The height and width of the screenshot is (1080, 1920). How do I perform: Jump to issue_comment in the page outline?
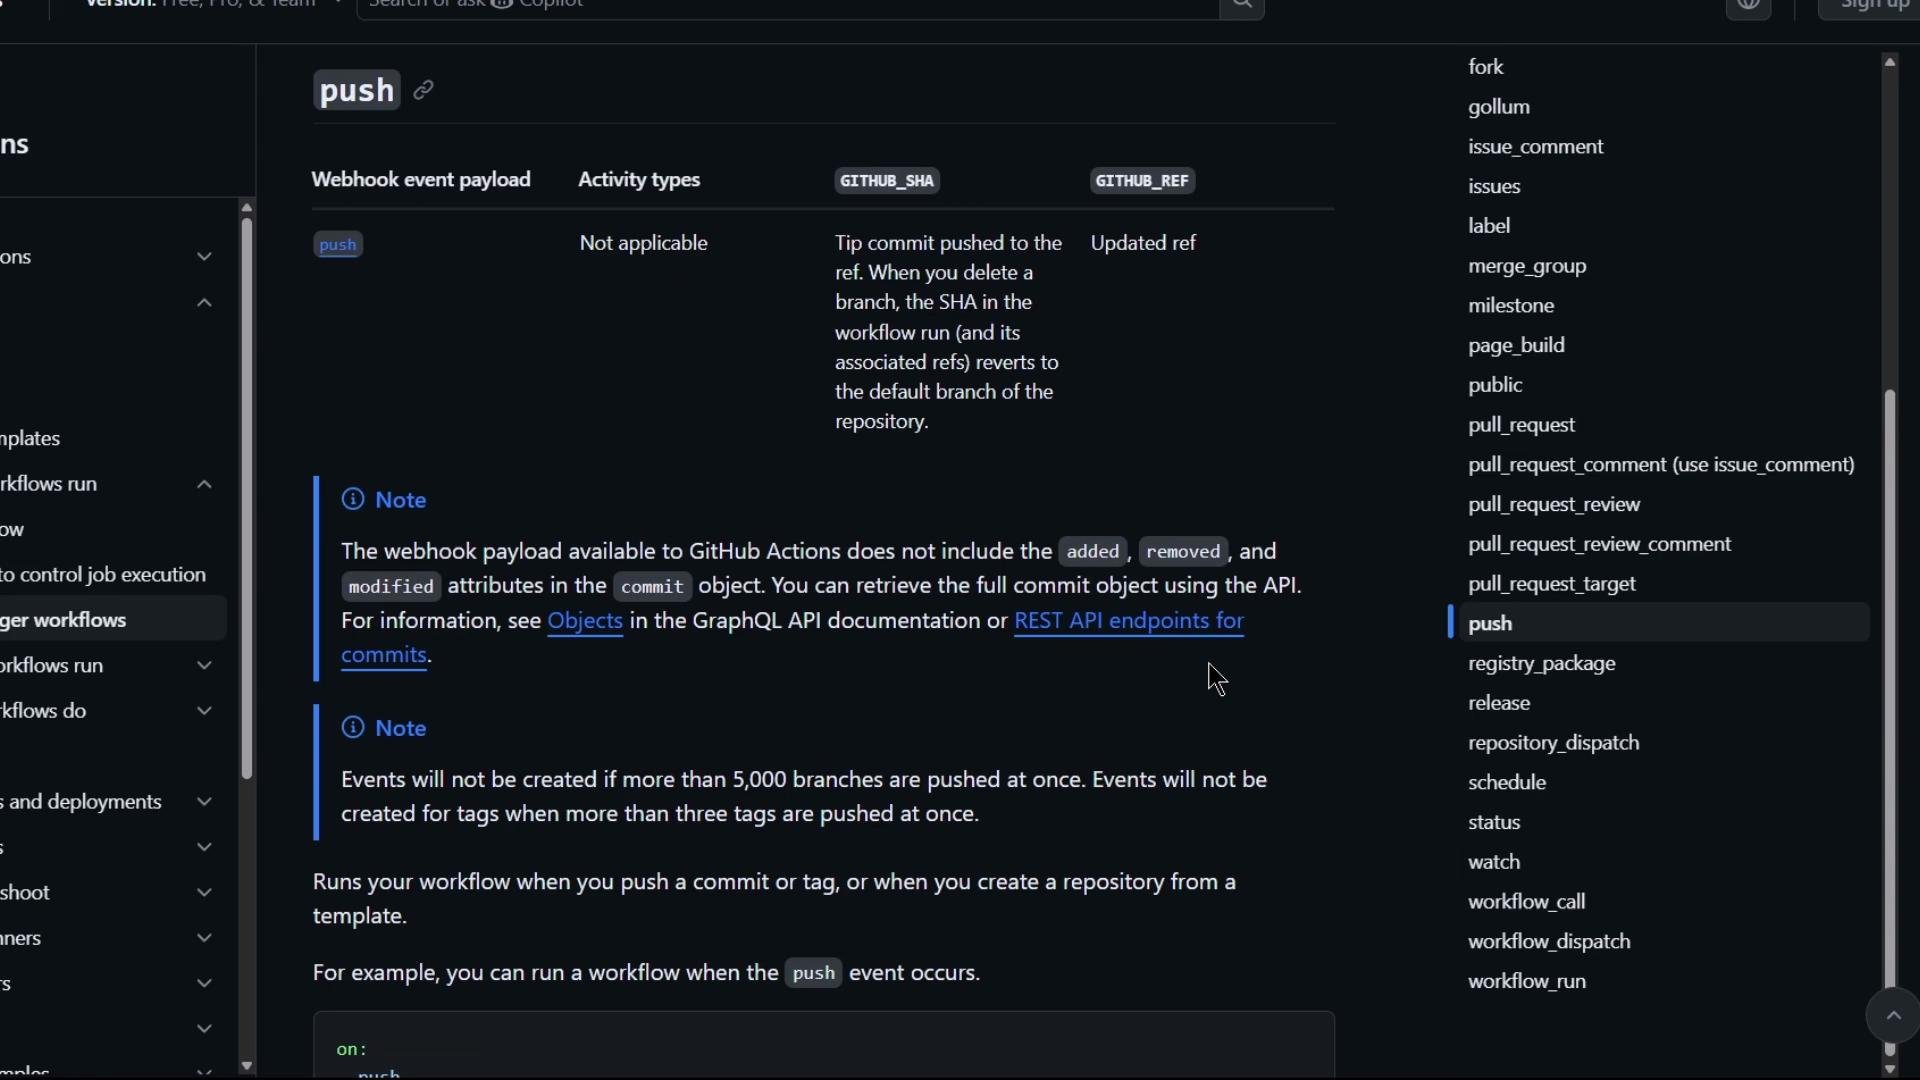click(1536, 147)
